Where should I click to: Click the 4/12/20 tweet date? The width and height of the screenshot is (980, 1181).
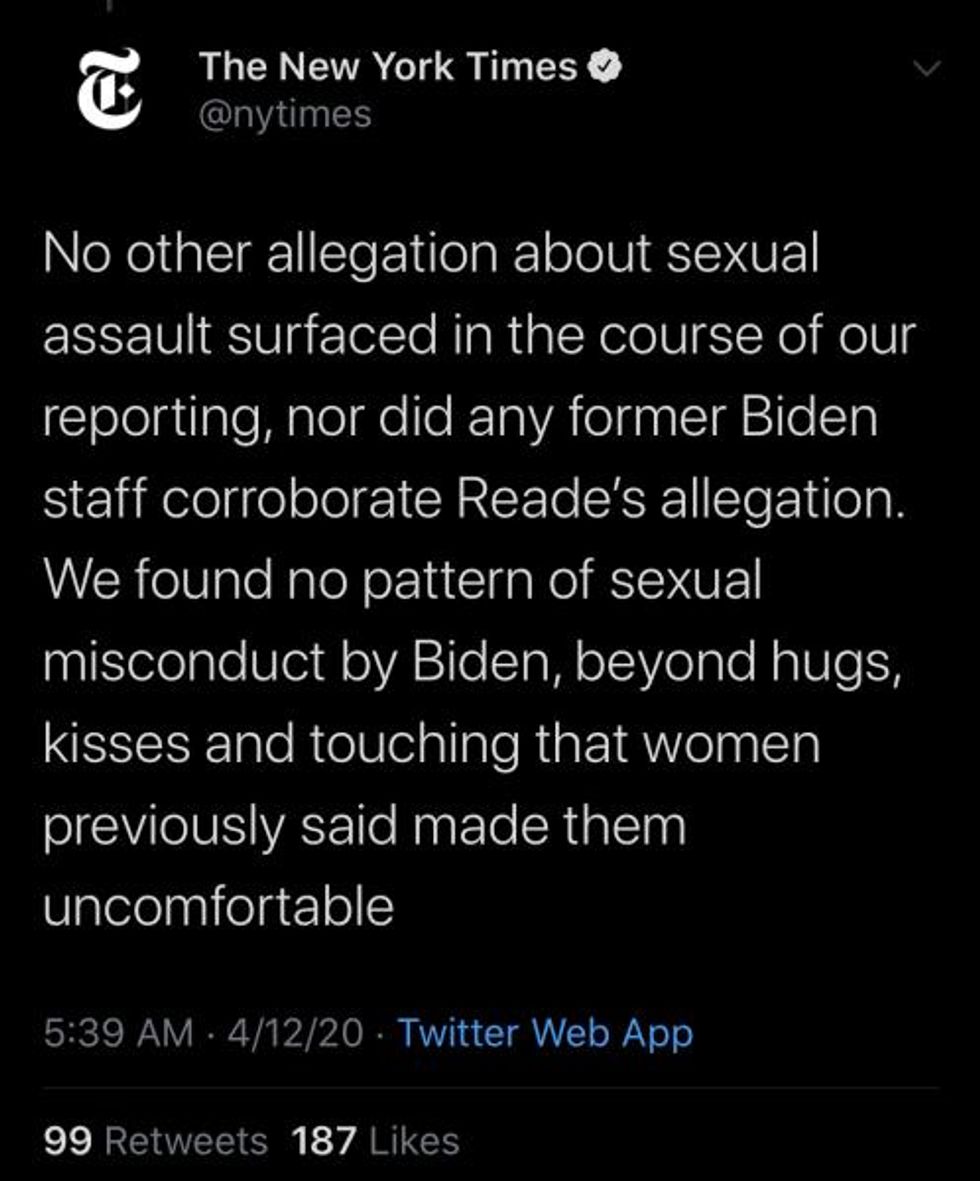tap(295, 1032)
